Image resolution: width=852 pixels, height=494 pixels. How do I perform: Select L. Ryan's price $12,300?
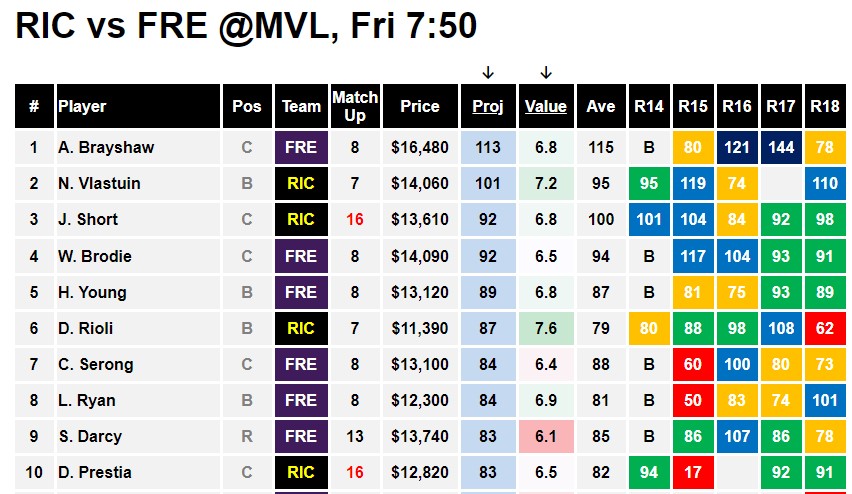(x=420, y=401)
